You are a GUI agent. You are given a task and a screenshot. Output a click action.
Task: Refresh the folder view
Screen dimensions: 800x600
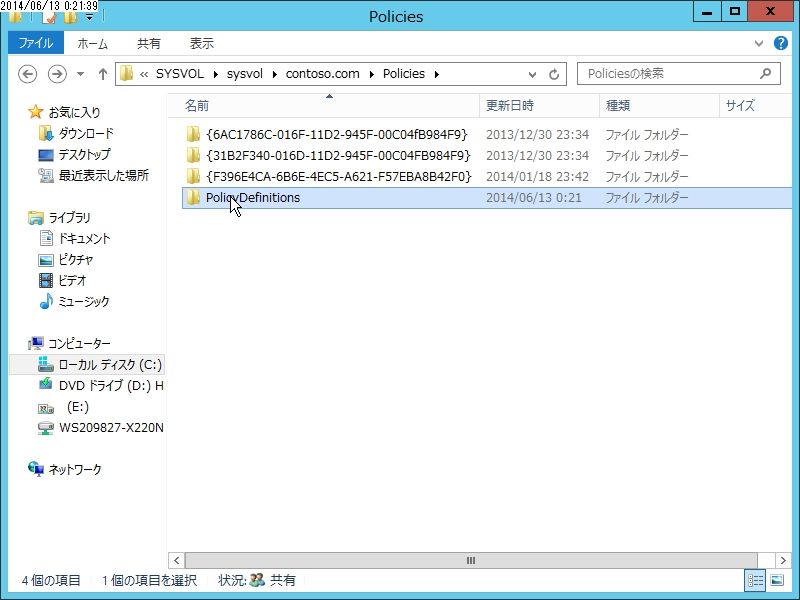click(x=554, y=74)
